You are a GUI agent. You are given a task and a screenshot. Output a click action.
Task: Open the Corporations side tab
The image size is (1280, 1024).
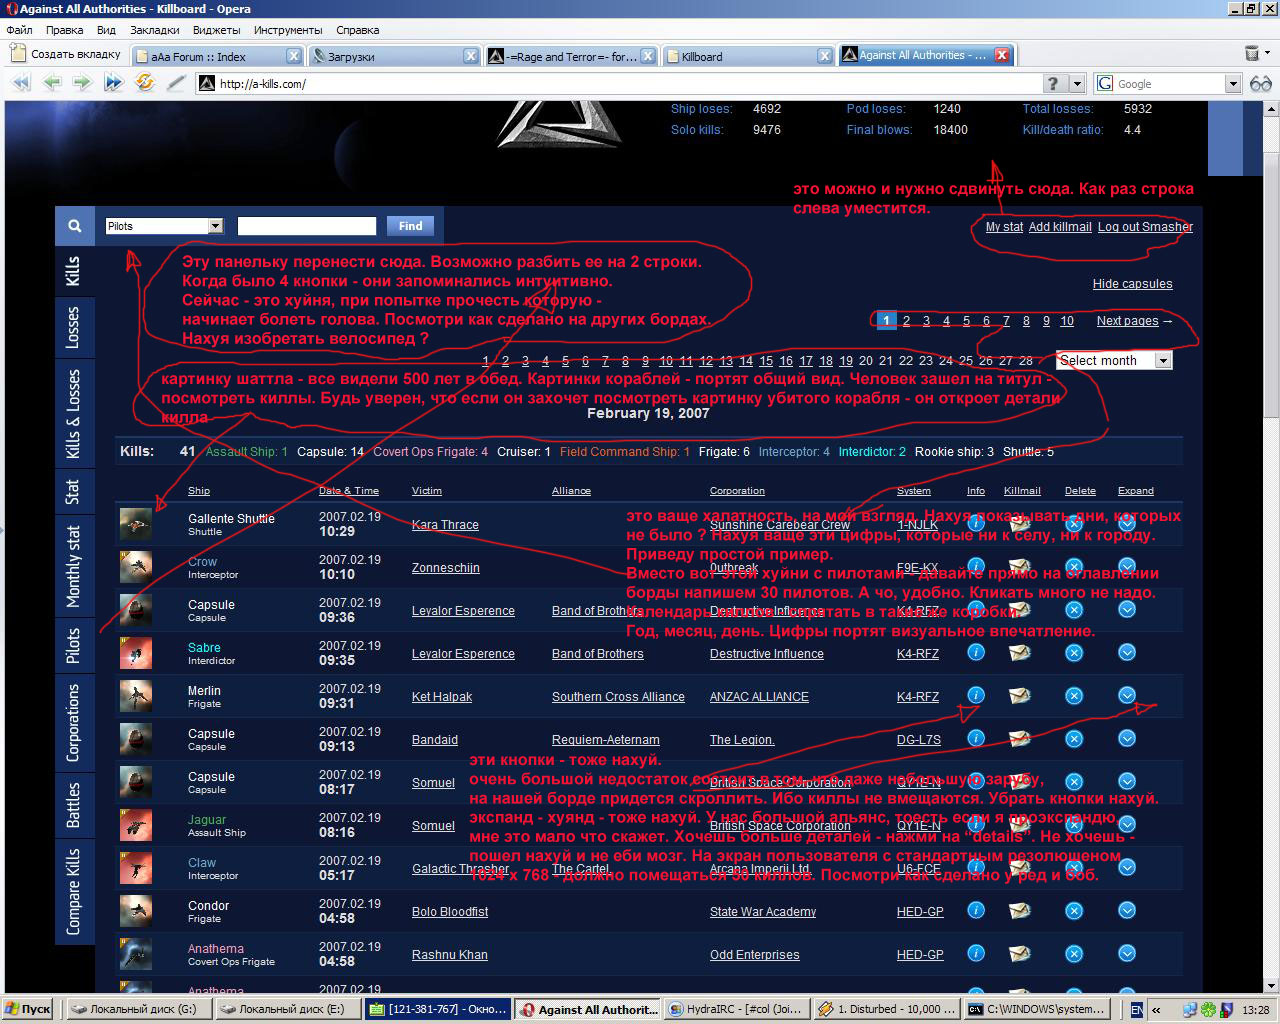[x=74, y=722]
